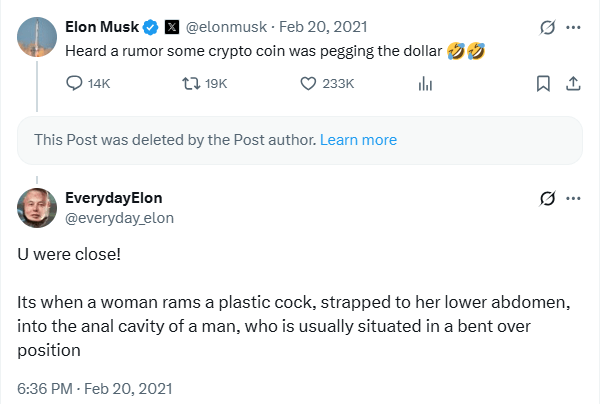
Task: Open the view analytics bar-chart icon
Action: click(423, 84)
